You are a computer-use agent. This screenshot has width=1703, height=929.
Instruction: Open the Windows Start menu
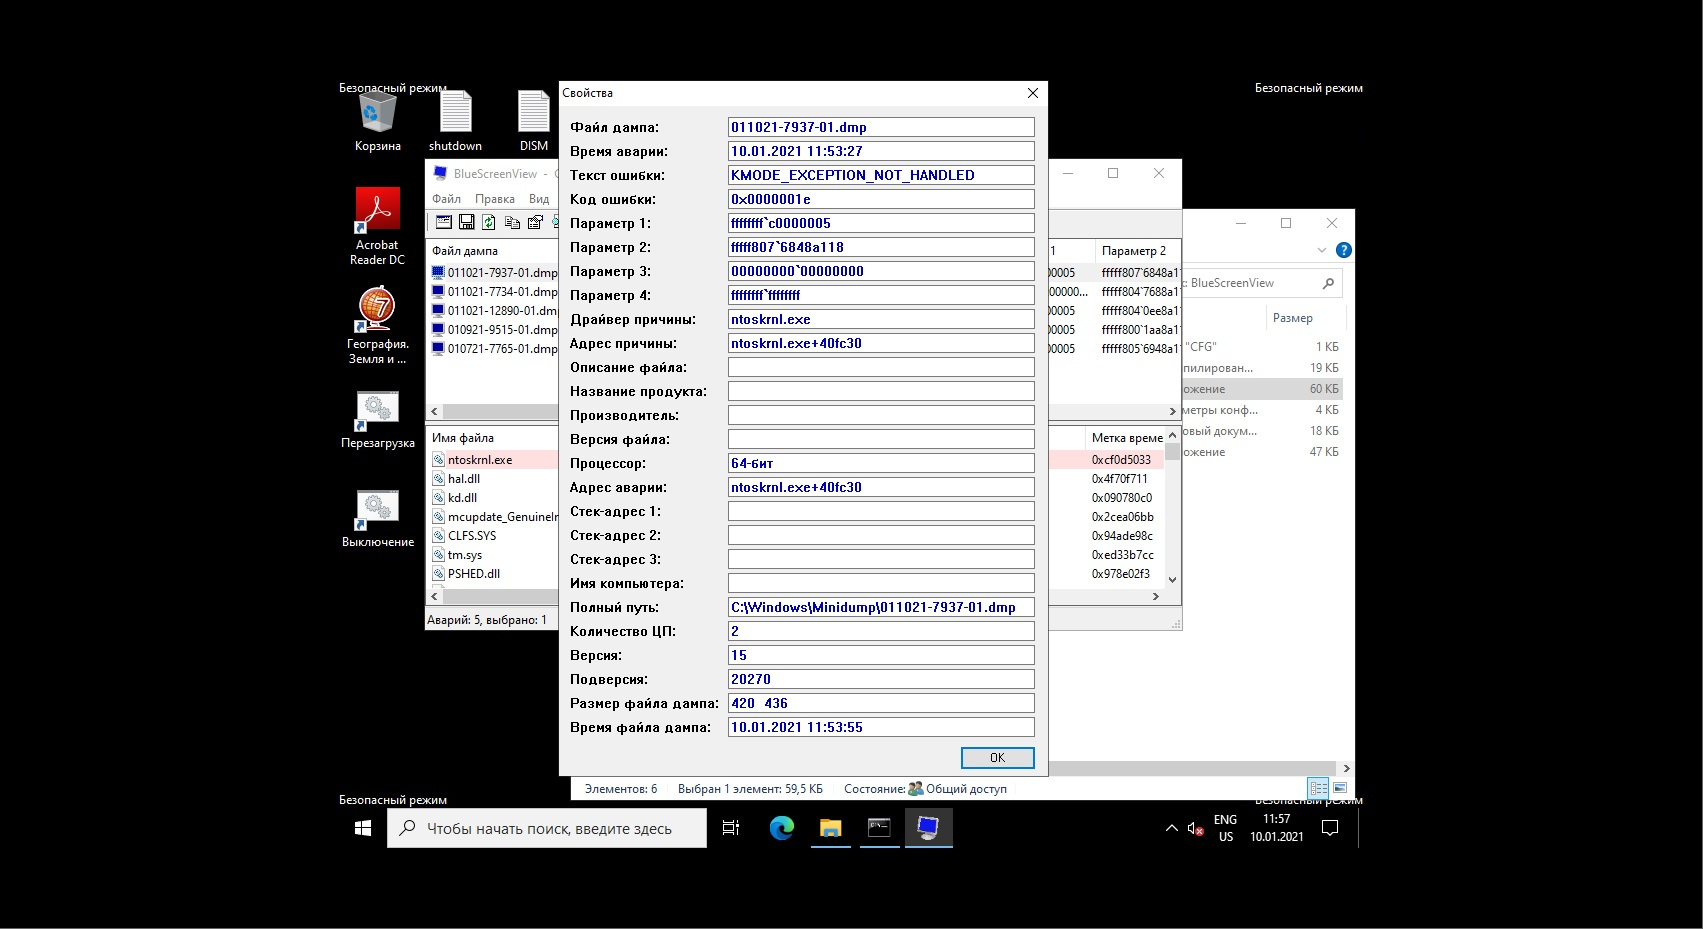click(363, 828)
